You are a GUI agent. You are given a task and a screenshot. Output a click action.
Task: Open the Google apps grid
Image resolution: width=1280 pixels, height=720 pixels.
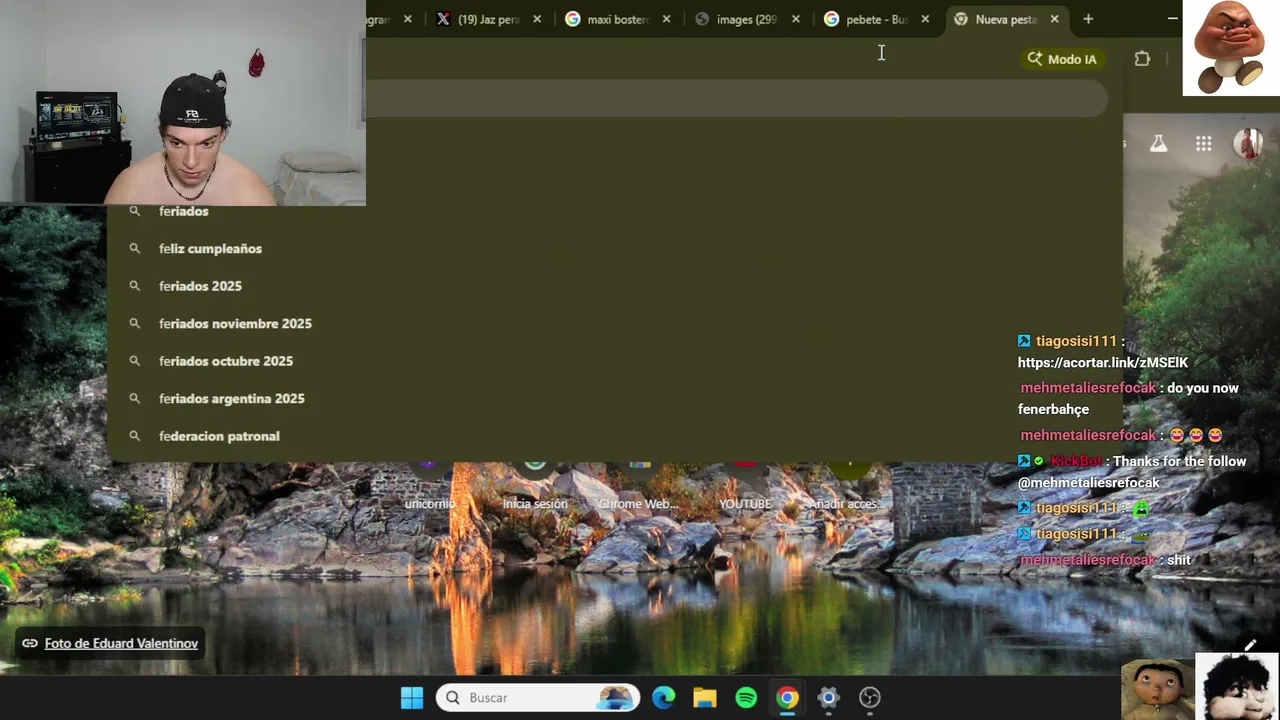pos(1203,144)
